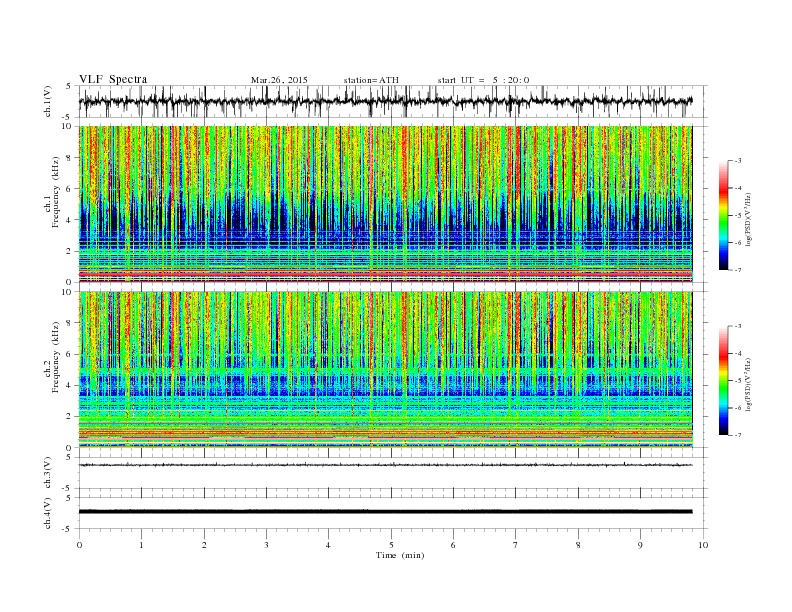Click the "ch.1(V)" waveform axis label
The width and height of the screenshot is (792, 612).
click(48, 101)
